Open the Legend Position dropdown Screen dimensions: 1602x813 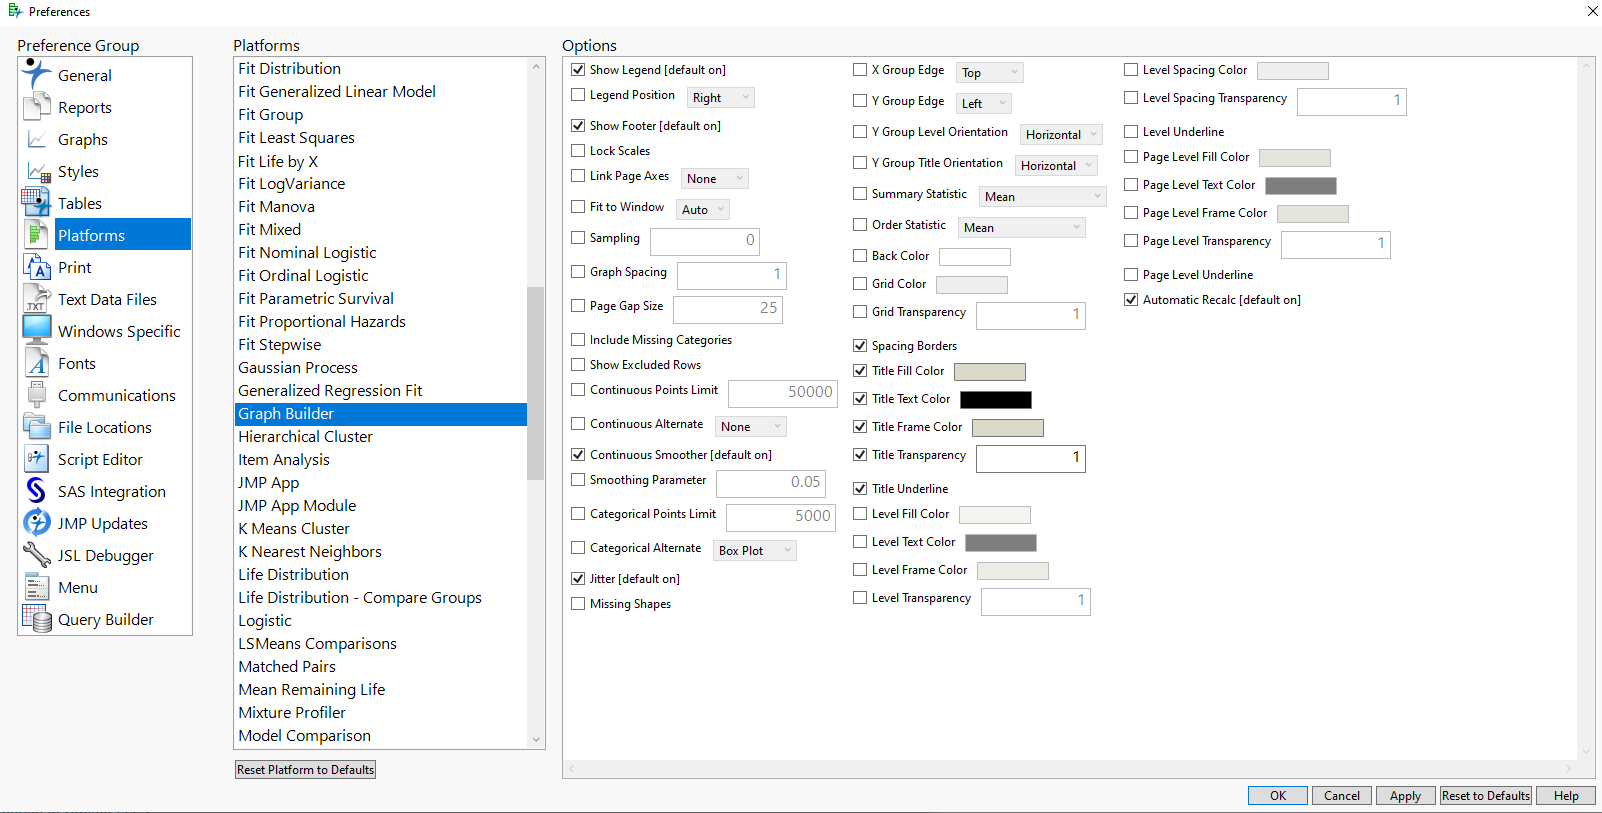[x=721, y=98]
